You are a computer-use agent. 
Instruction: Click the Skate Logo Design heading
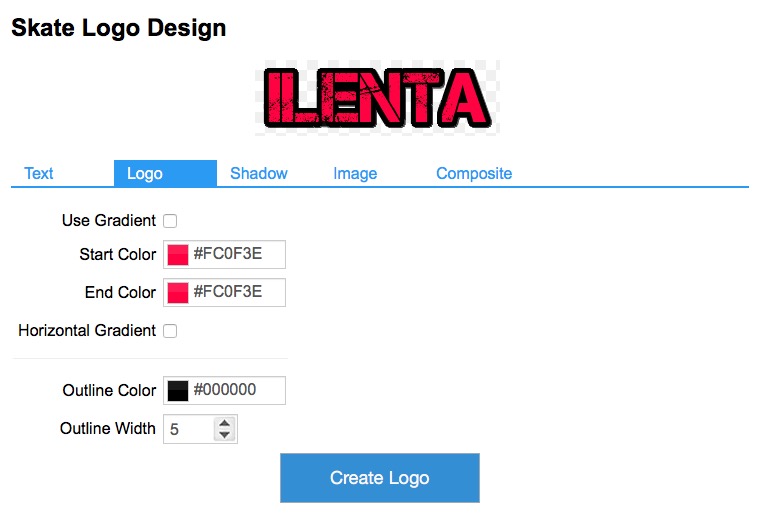pos(118,28)
